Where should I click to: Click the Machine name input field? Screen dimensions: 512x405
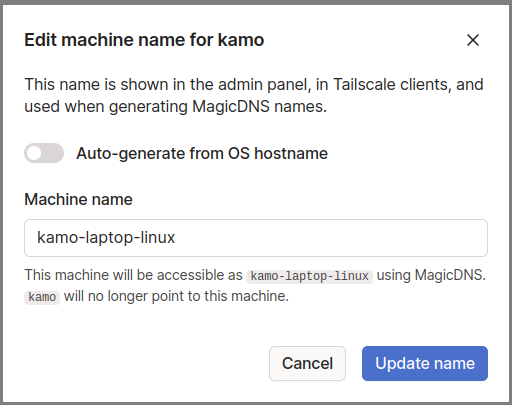click(256, 238)
